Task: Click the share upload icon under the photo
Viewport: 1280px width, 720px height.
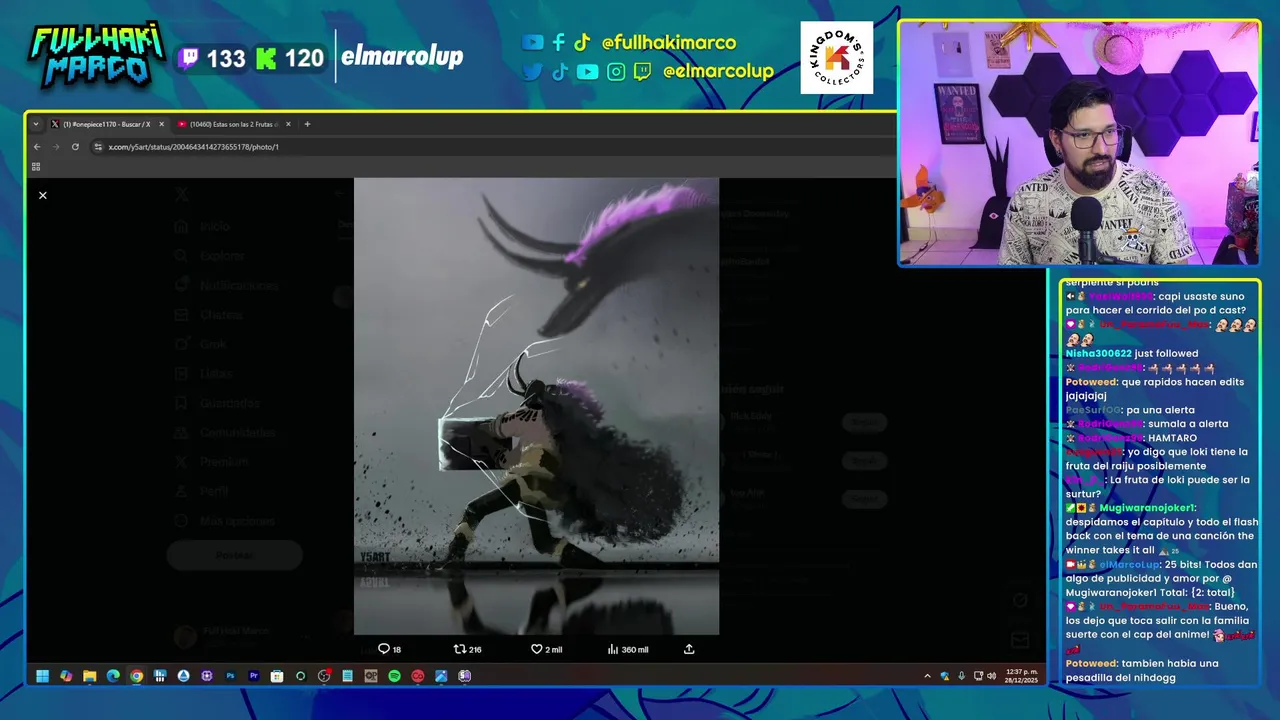Action: click(689, 649)
